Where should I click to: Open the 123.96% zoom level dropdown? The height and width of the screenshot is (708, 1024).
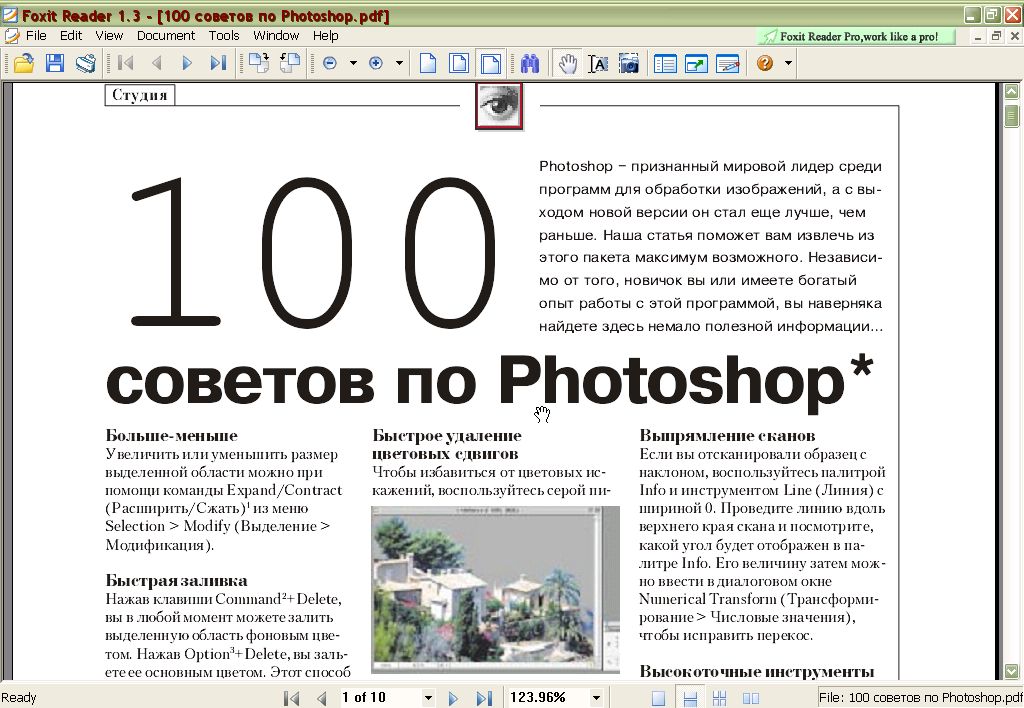pyautogui.click(x=596, y=698)
